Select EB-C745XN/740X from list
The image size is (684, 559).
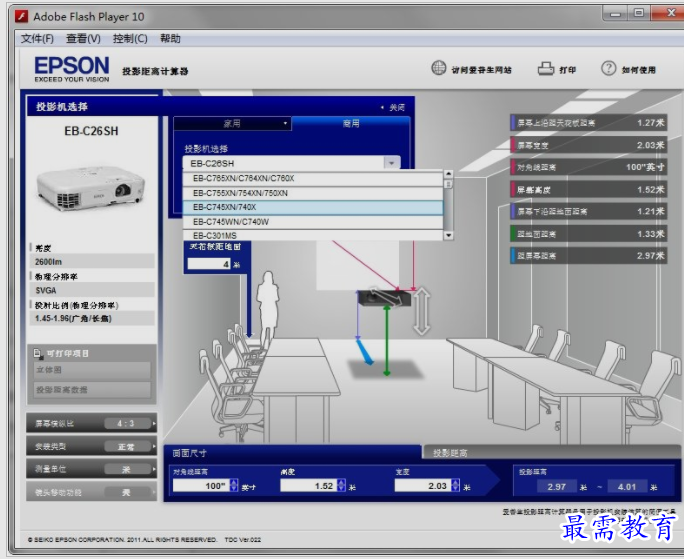coord(313,207)
